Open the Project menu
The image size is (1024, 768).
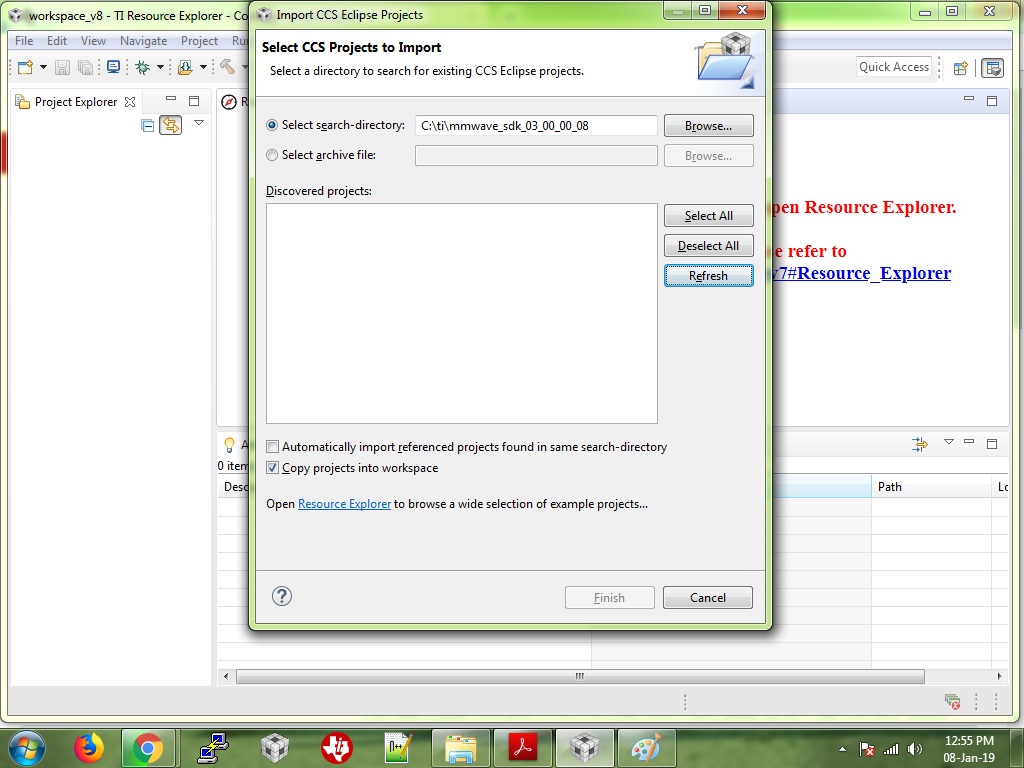(199, 40)
